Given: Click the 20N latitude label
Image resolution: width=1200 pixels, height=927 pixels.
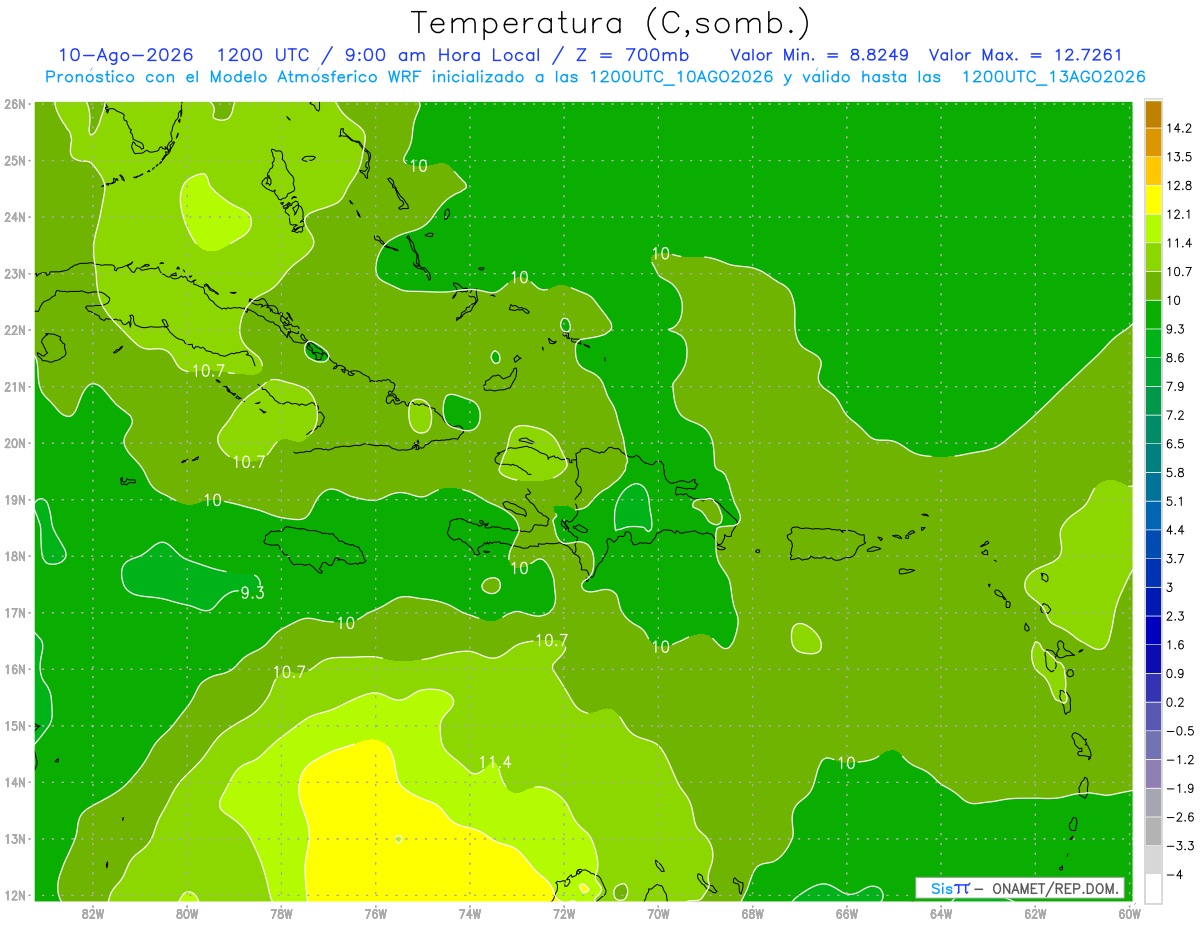Looking at the screenshot, I should 14,443.
